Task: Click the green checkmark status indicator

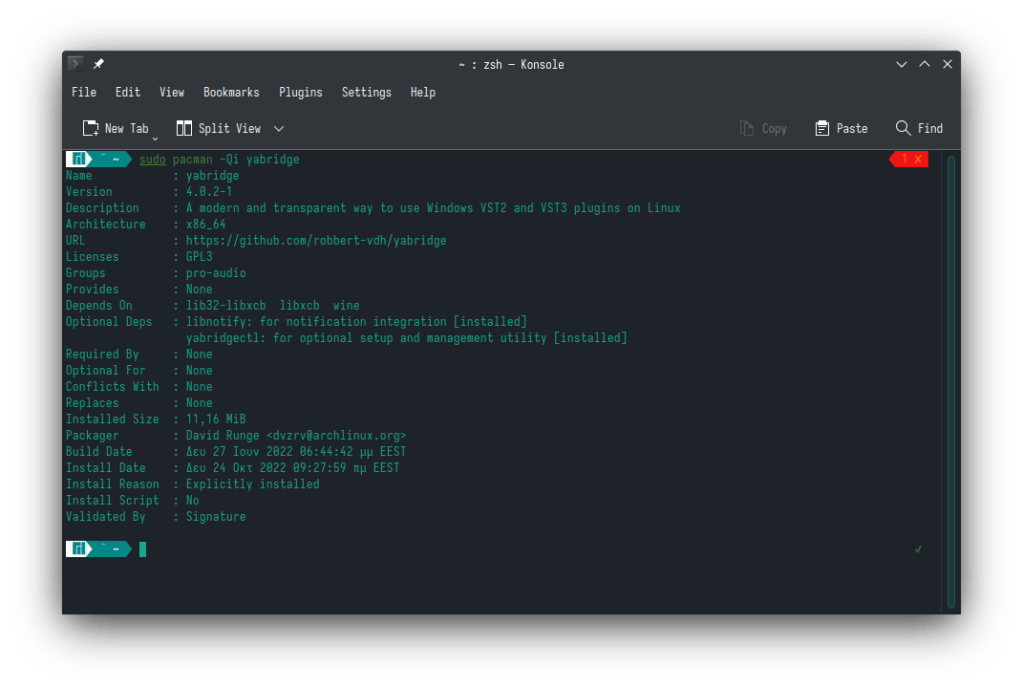Action: coord(918,549)
